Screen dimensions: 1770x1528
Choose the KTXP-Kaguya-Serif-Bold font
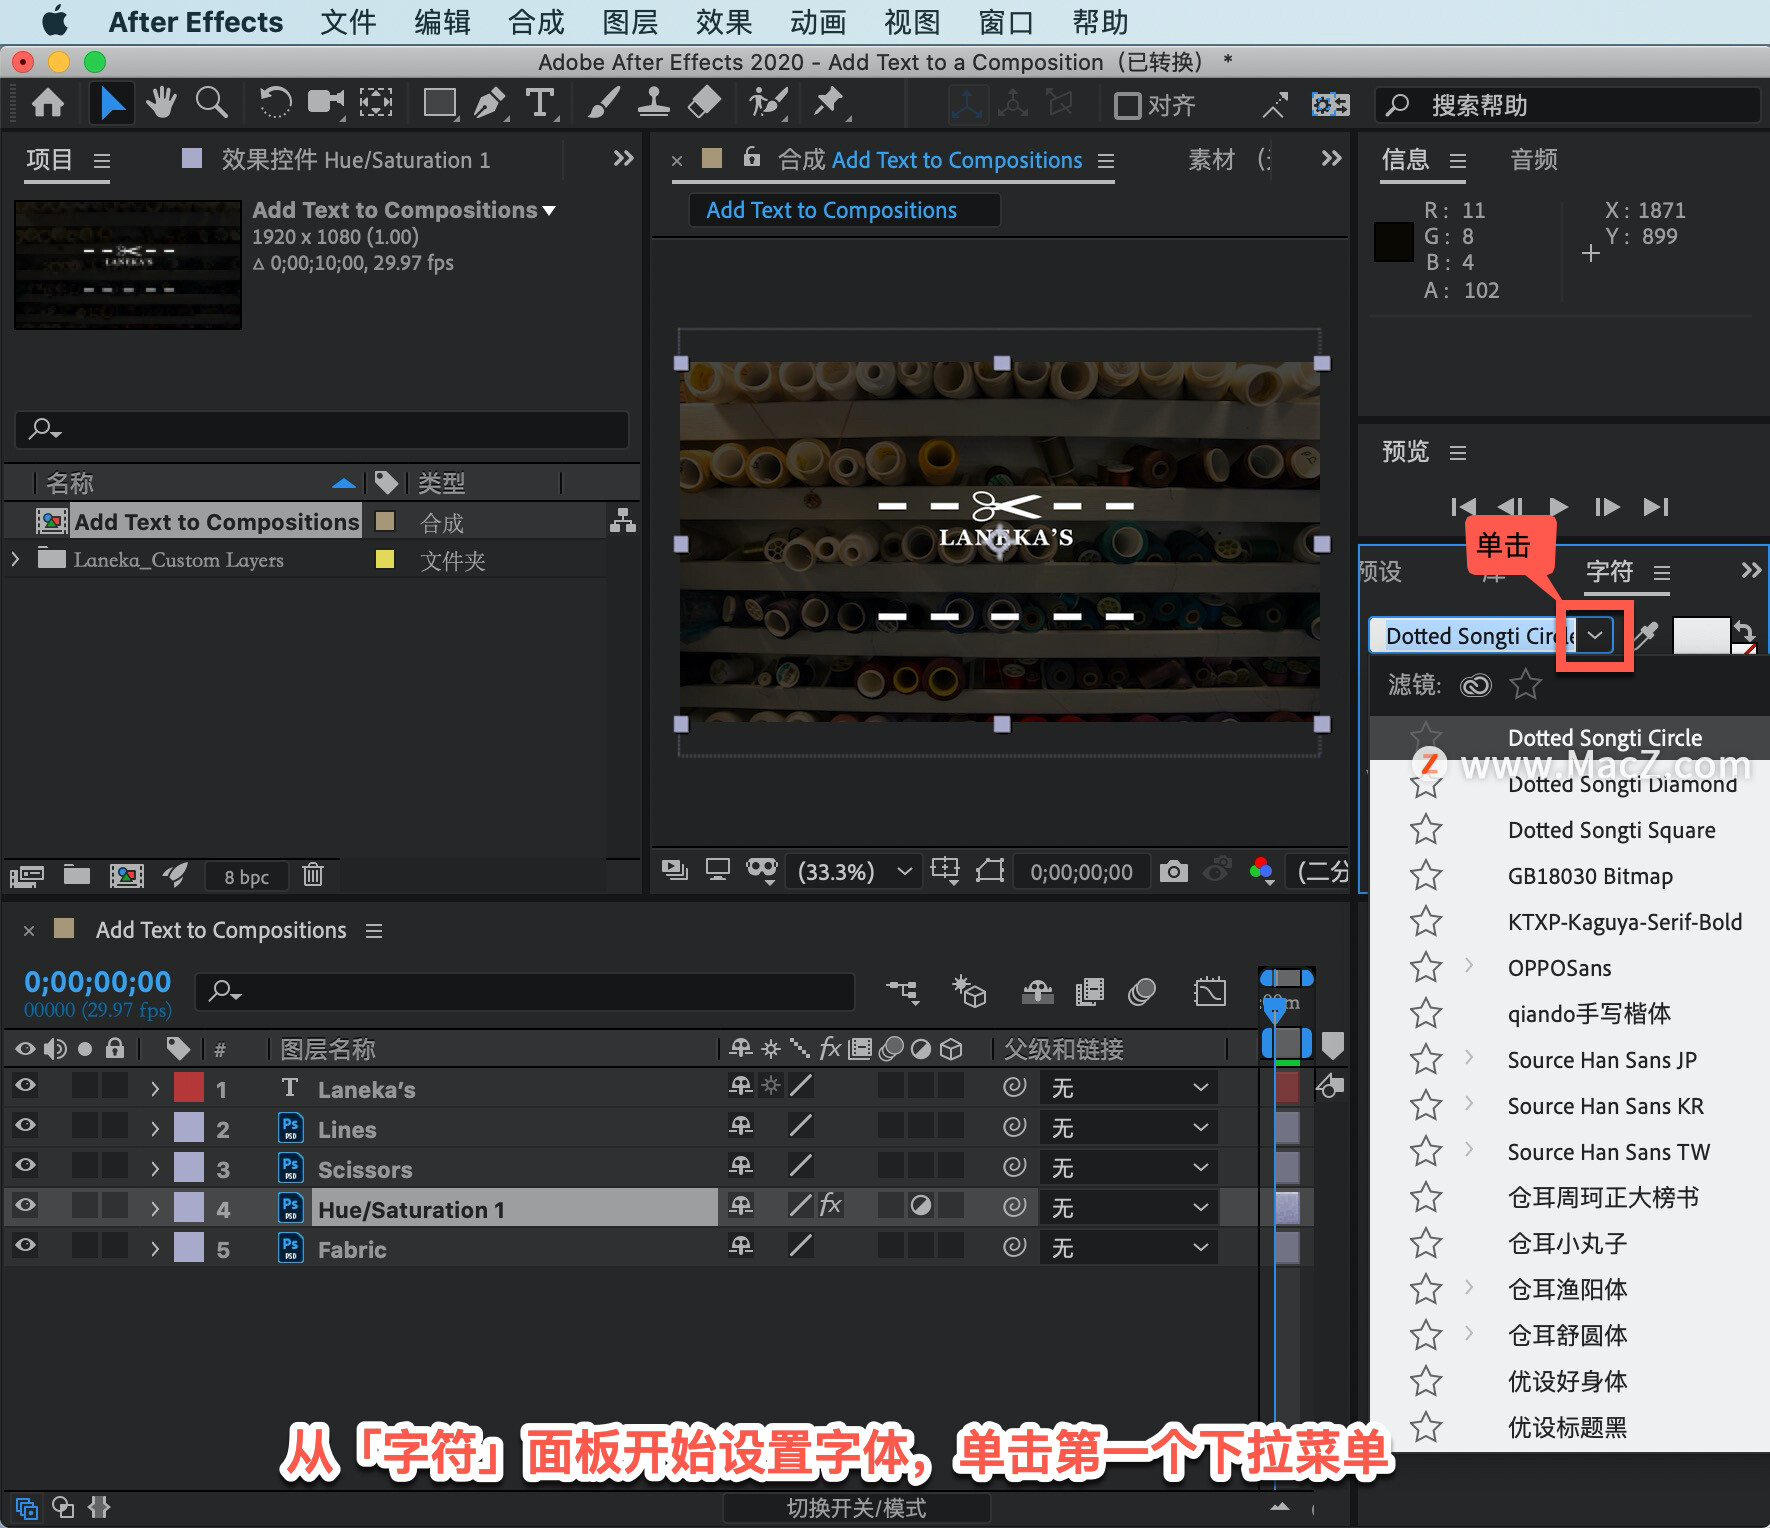tap(1624, 922)
